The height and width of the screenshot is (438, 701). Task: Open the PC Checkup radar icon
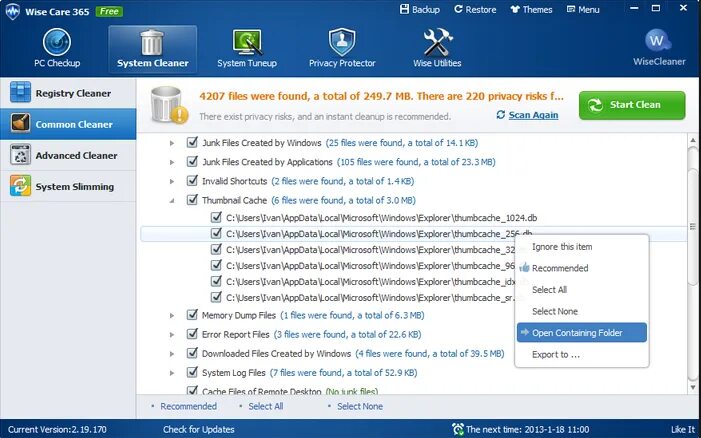(x=57, y=42)
